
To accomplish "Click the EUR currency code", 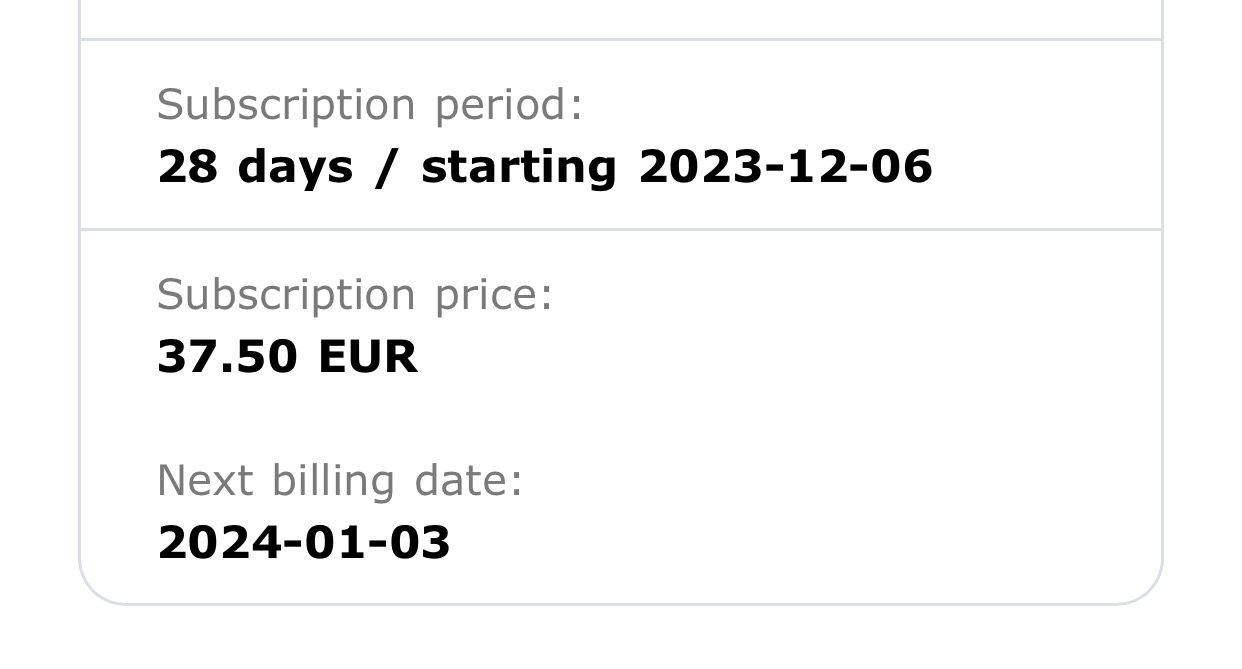I will (x=367, y=357).
